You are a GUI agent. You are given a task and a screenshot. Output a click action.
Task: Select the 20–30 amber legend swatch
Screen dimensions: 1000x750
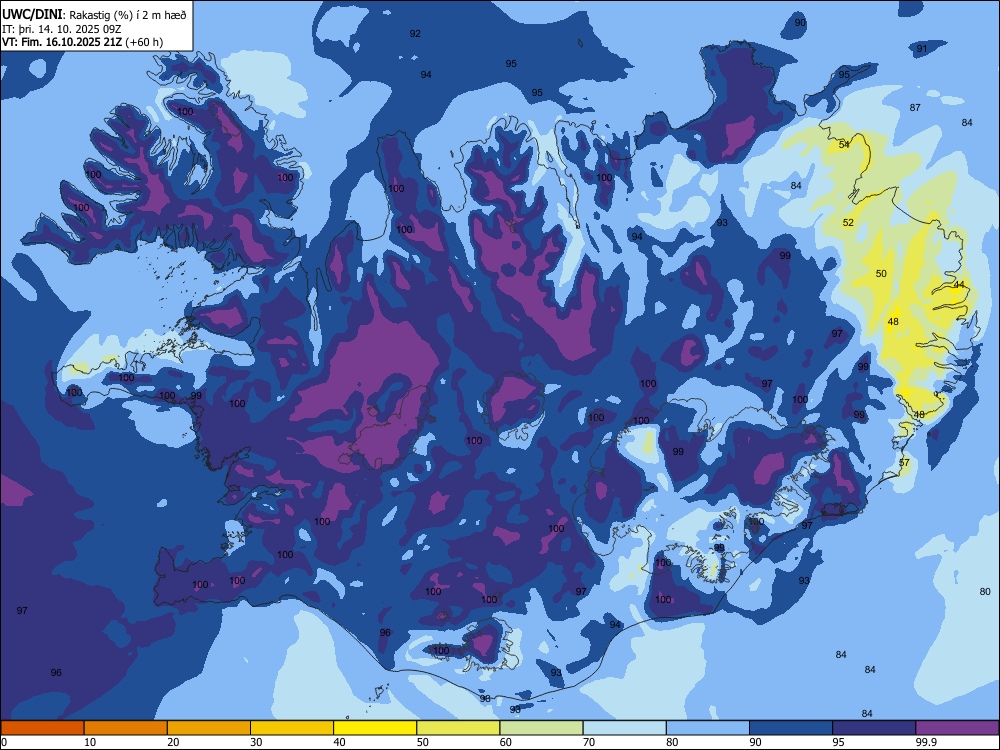(209, 728)
